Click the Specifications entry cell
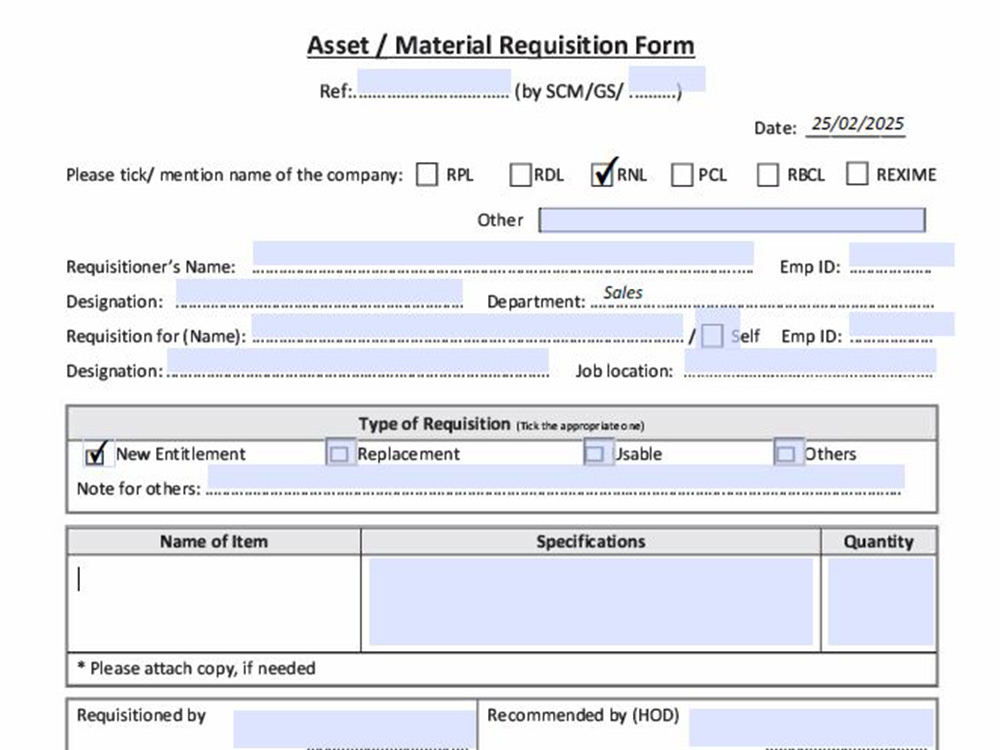Screen dimensions: 1000x750 coord(591,602)
